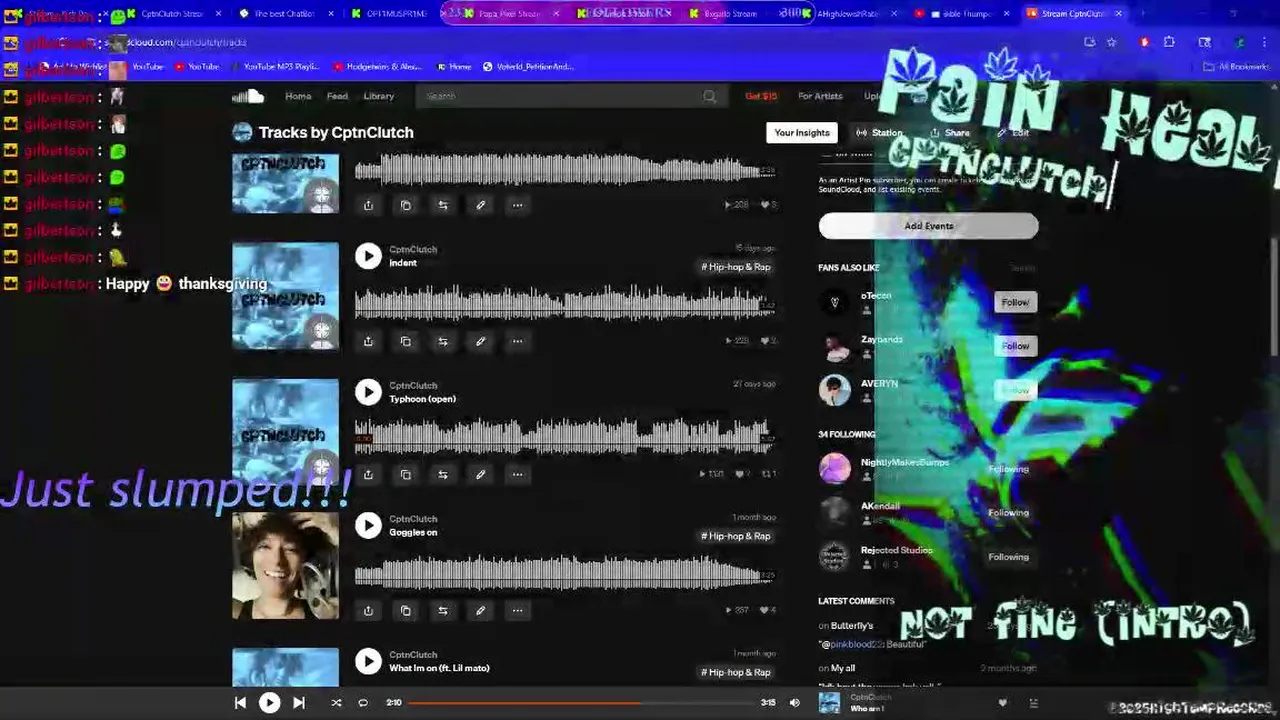1280x720 pixels.
Task: Repost the Goggles on track
Action: (443, 610)
